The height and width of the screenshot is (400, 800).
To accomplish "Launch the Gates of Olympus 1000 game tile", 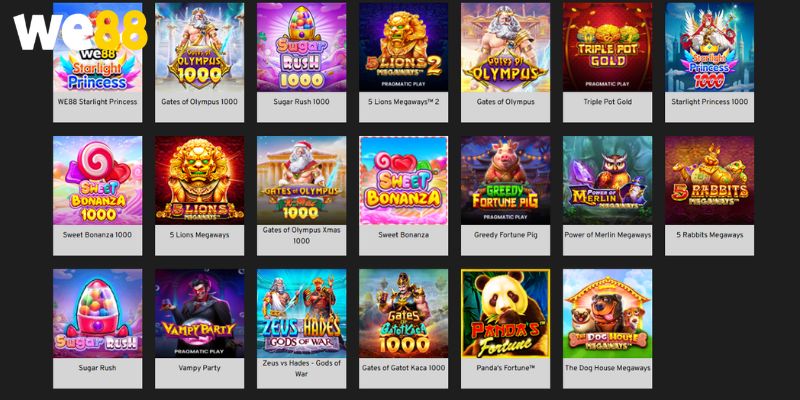I will 199,47.
